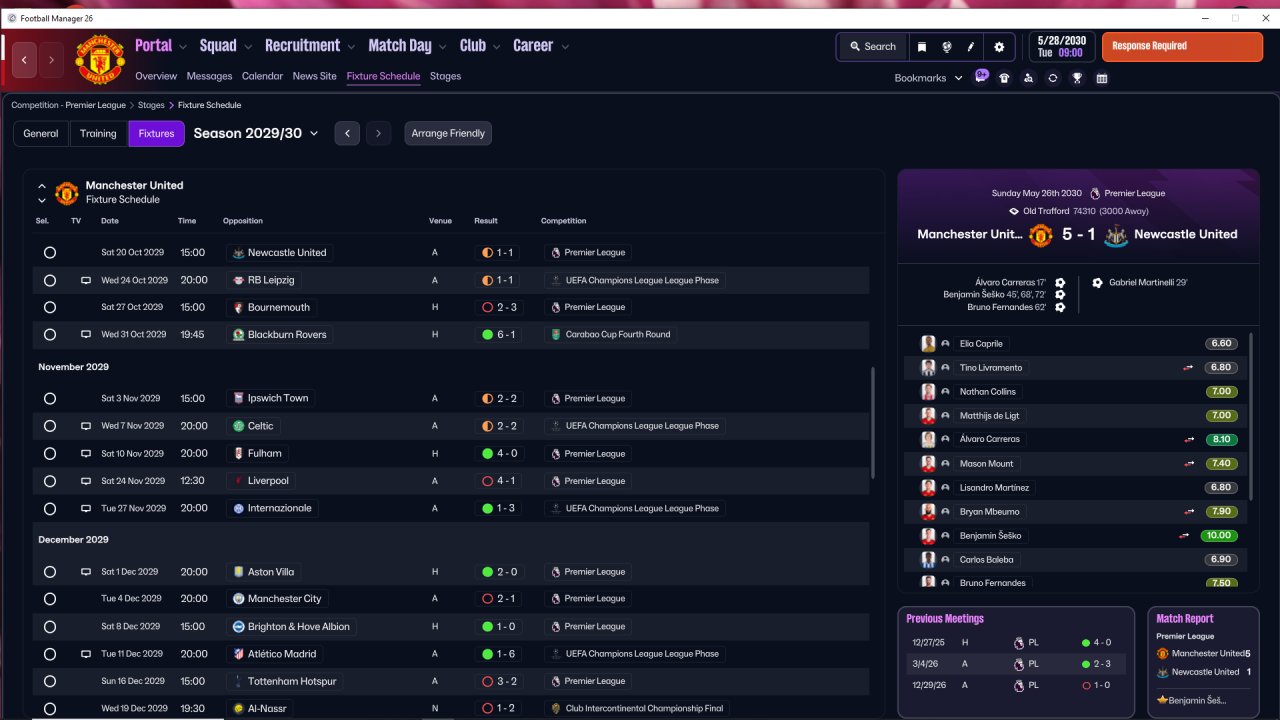Open the Manchester United club crest
The width and height of the screenshot is (1280, 720).
pyautogui.click(x=100, y=60)
